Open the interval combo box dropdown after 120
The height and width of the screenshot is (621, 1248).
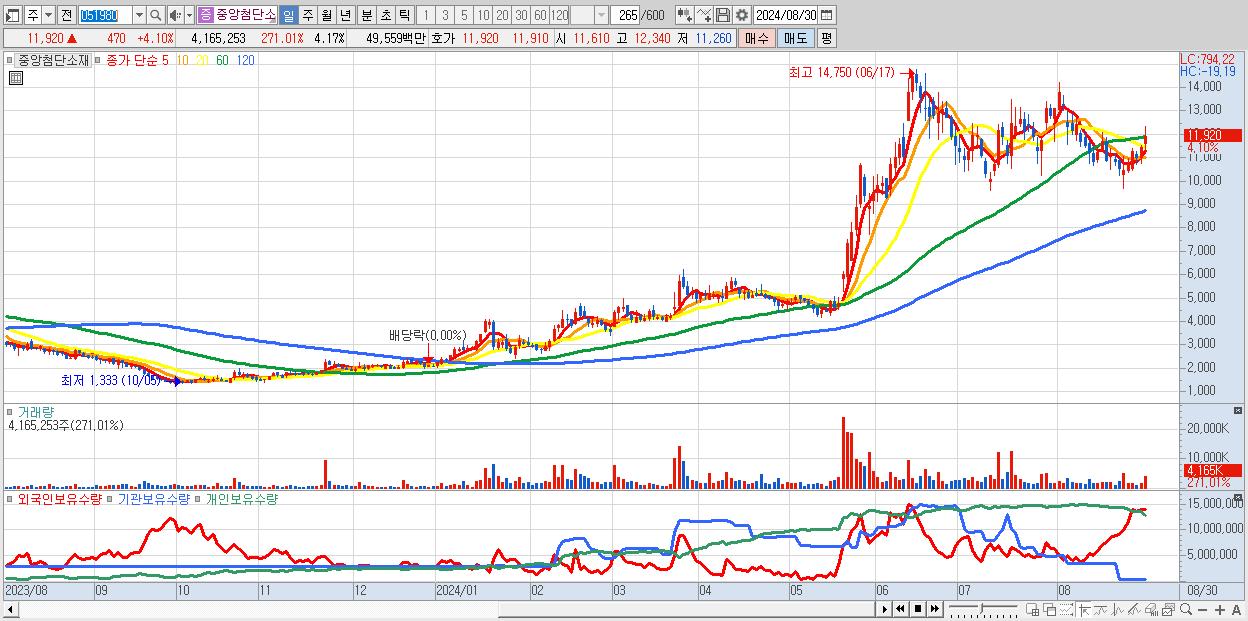click(x=601, y=15)
